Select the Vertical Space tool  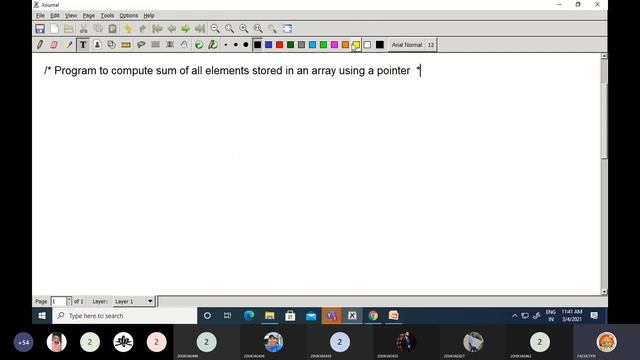coord(170,44)
